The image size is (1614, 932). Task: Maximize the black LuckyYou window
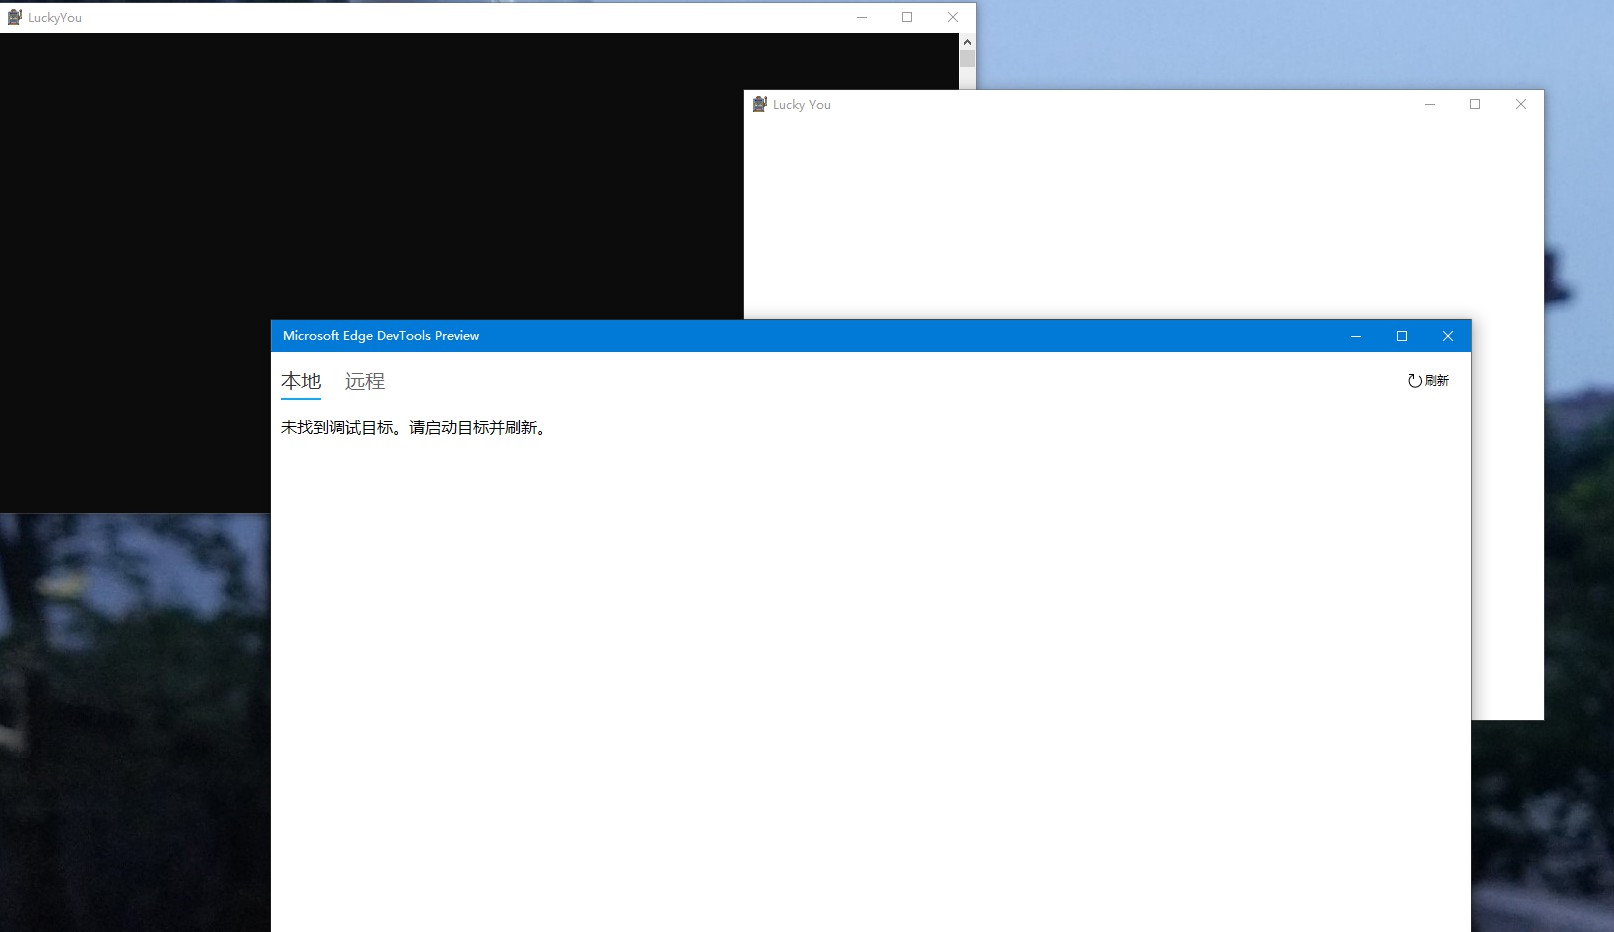coord(907,17)
